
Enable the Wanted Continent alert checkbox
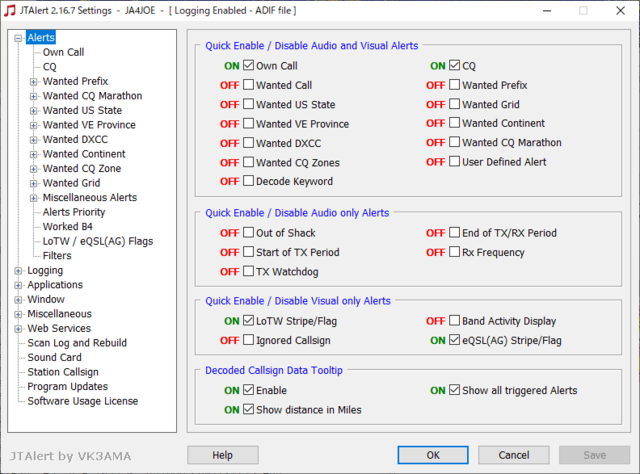pyautogui.click(x=454, y=123)
